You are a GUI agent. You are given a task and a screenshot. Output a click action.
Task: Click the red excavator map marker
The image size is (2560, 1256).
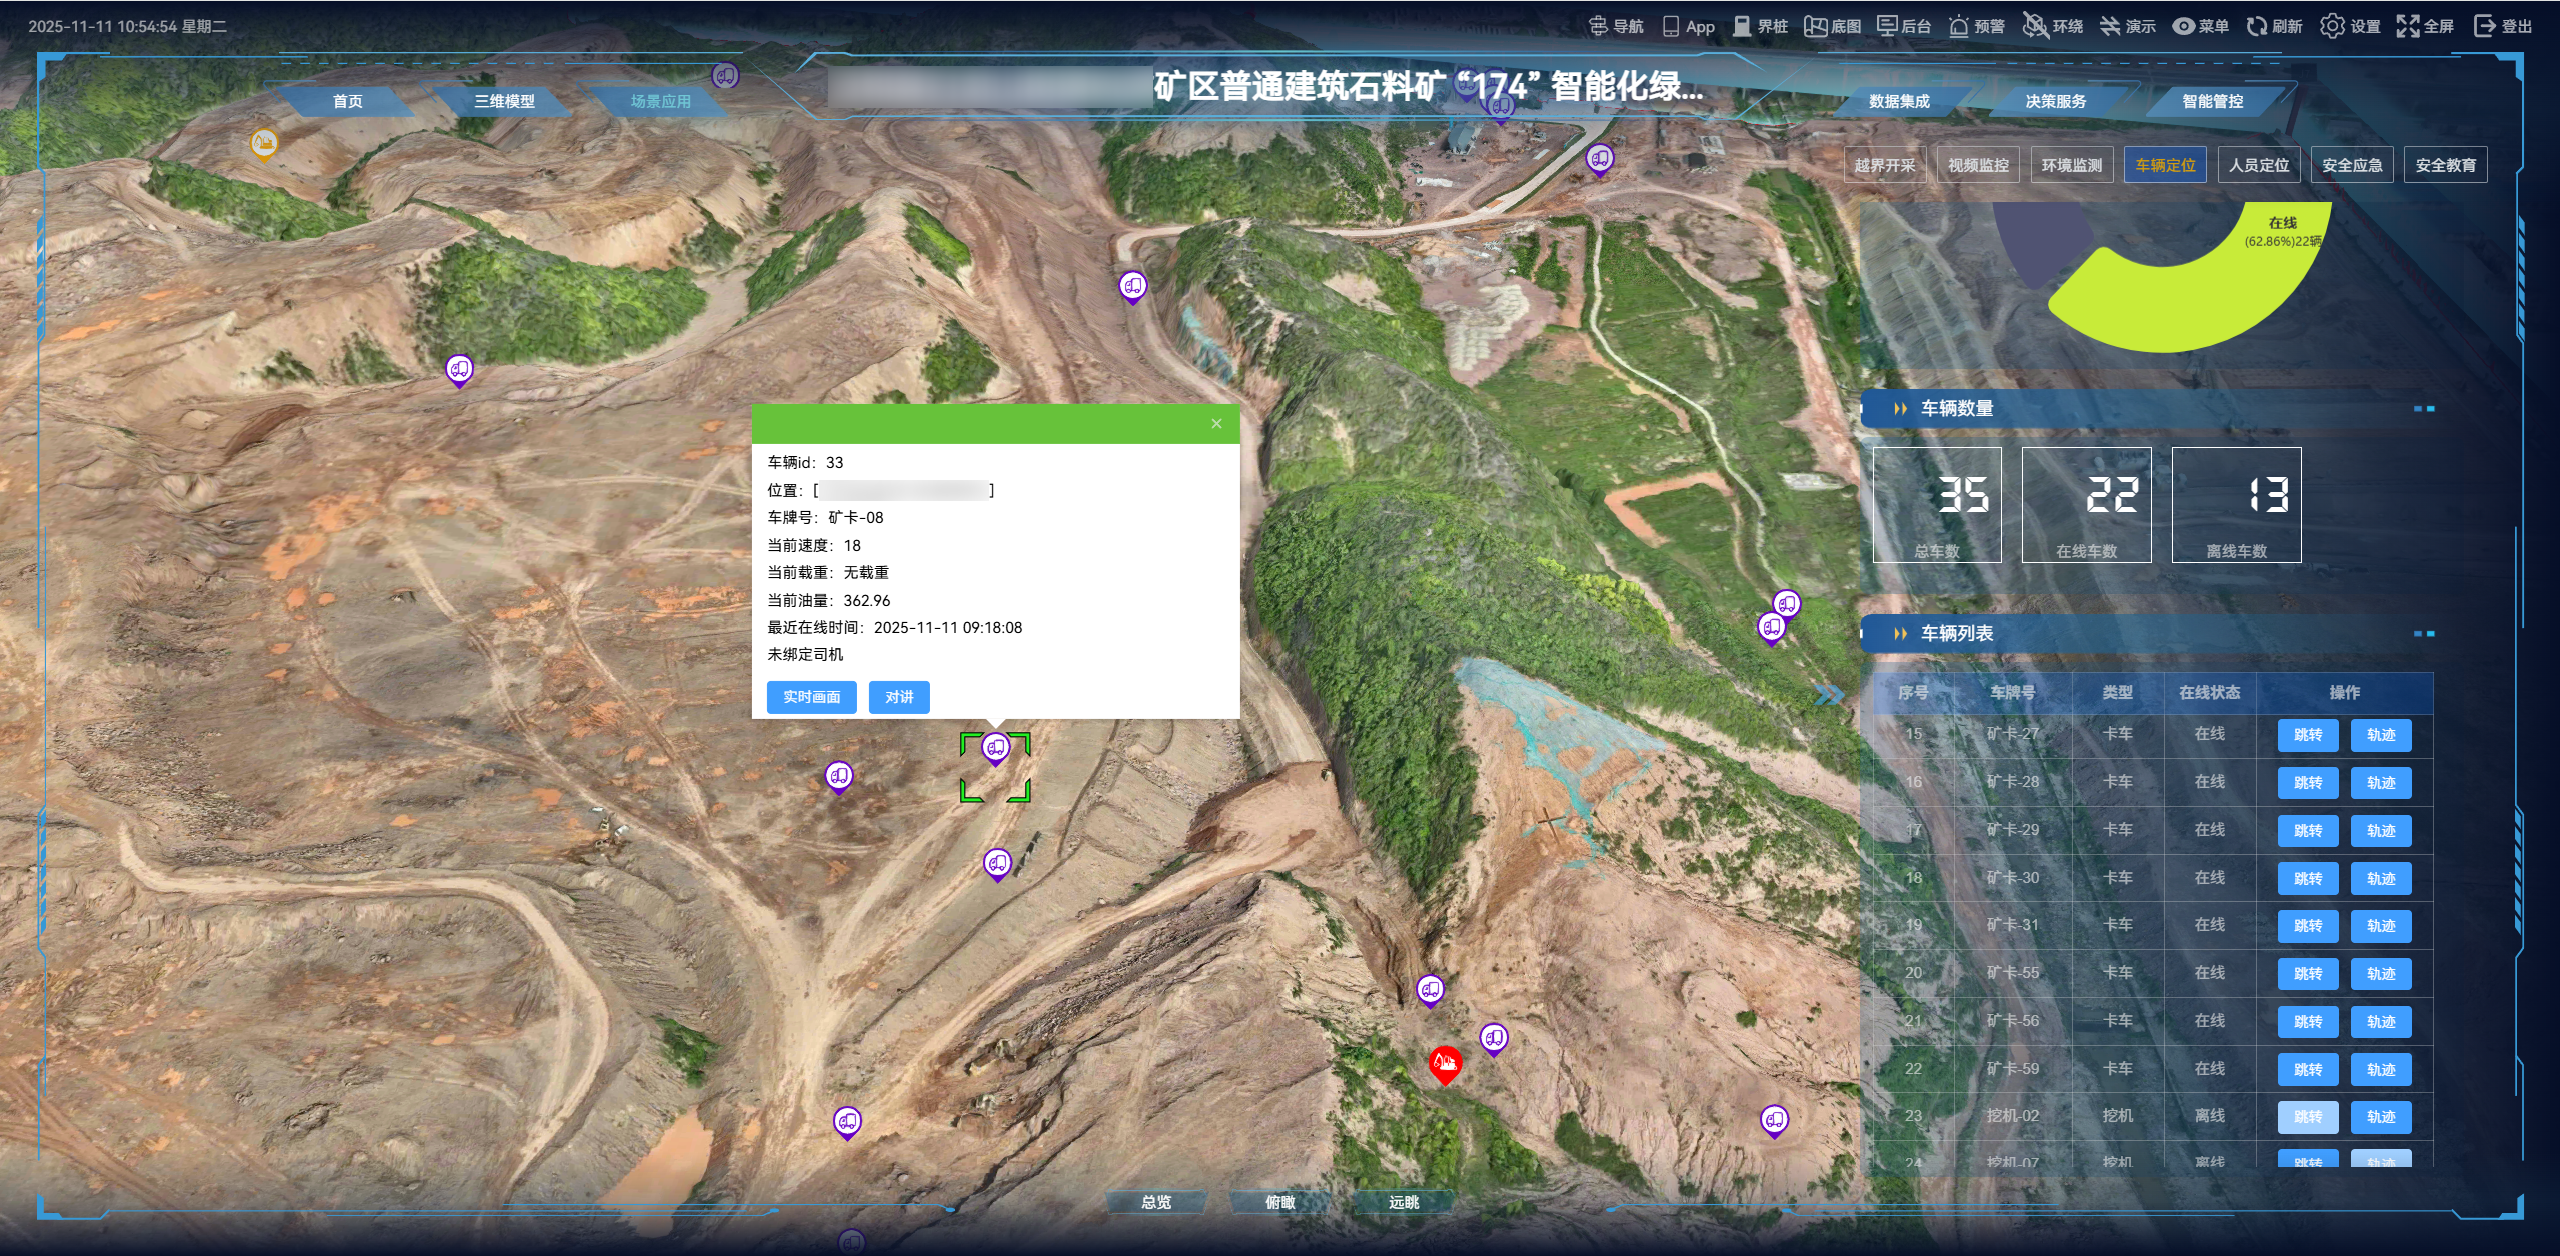pyautogui.click(x=1445, y=1063)
